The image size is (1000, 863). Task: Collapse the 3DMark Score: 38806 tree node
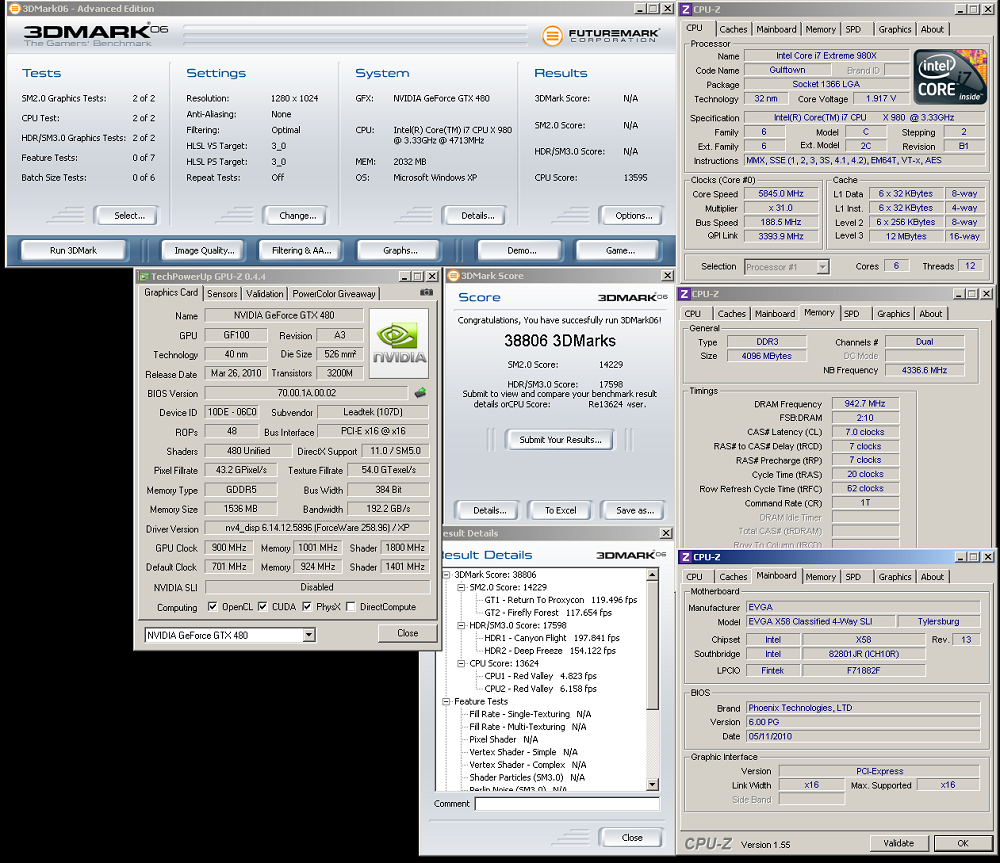coord(446,575)
